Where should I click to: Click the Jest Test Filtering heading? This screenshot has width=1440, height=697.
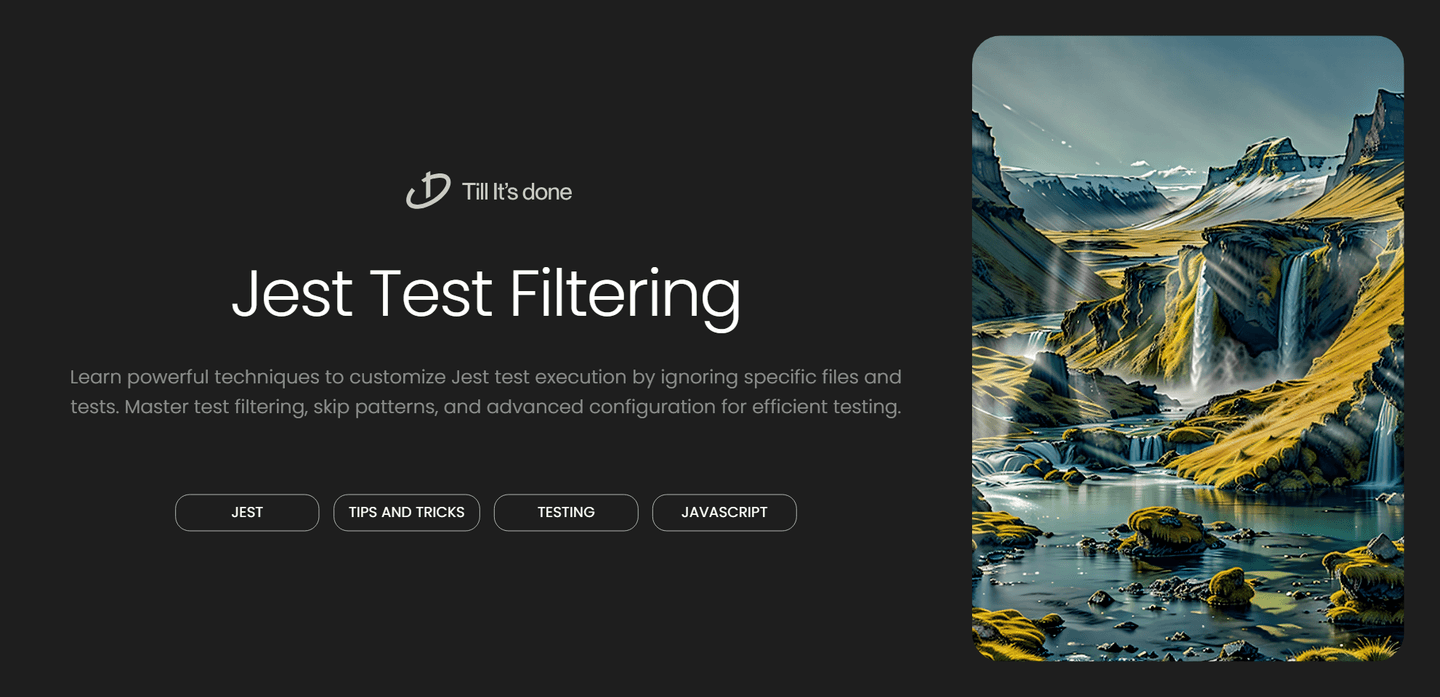[486, 294]
